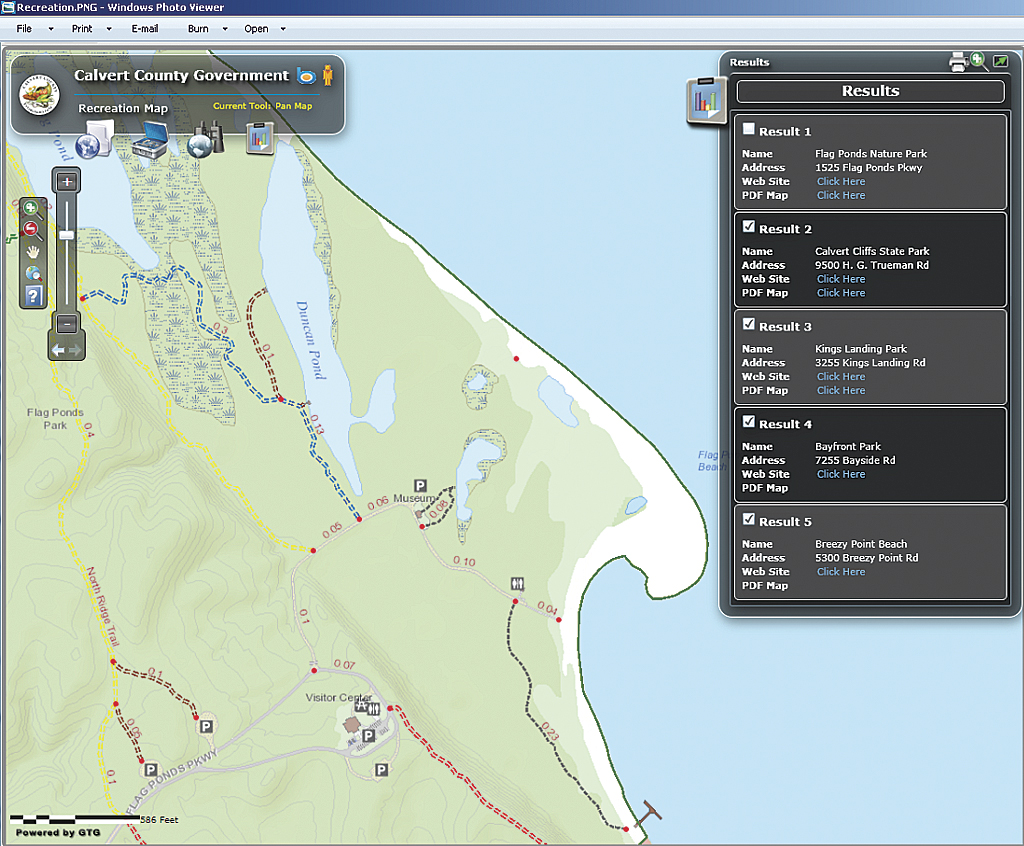Screen dimensions: 1024x846
Task: Open Kings Landing Park PDF map link
Action: (x=840, y=390)
